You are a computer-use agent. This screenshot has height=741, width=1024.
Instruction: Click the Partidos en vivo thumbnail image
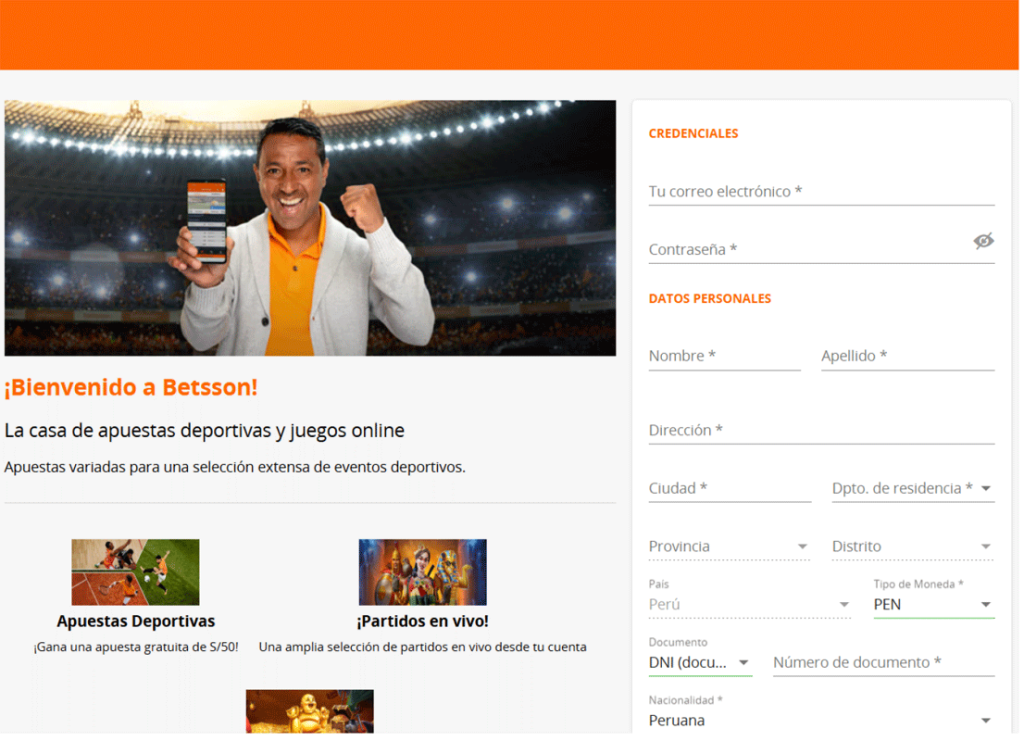pos(422,572)
